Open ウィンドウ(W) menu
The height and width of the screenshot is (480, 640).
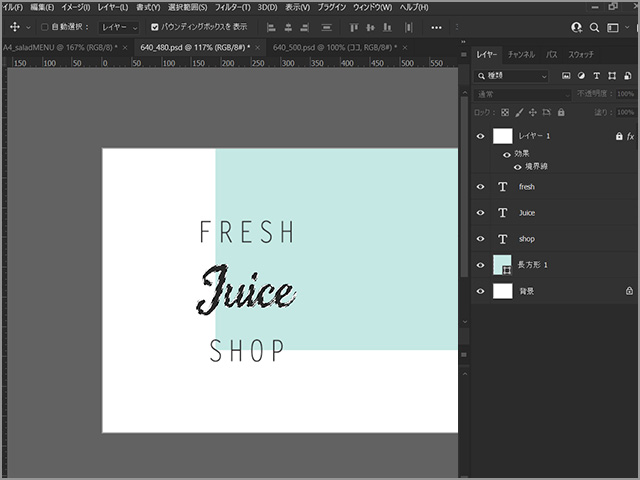click(372, 7)
